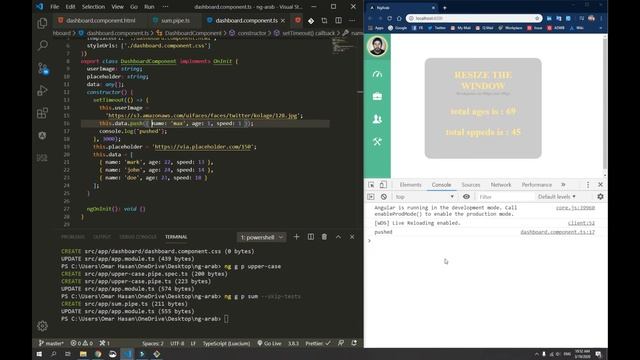The height and width of the screenshot is (360, 640).
Task: Switch to sum.pipe.ts editor tab
Action: (x=175, y=20)
